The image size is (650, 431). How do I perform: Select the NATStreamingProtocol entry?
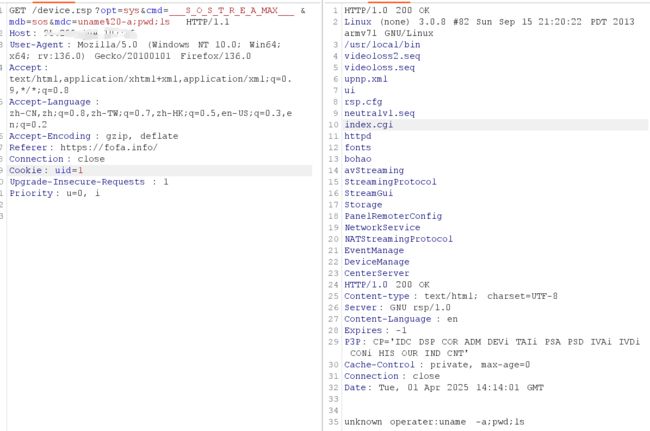tap(398, 239)
